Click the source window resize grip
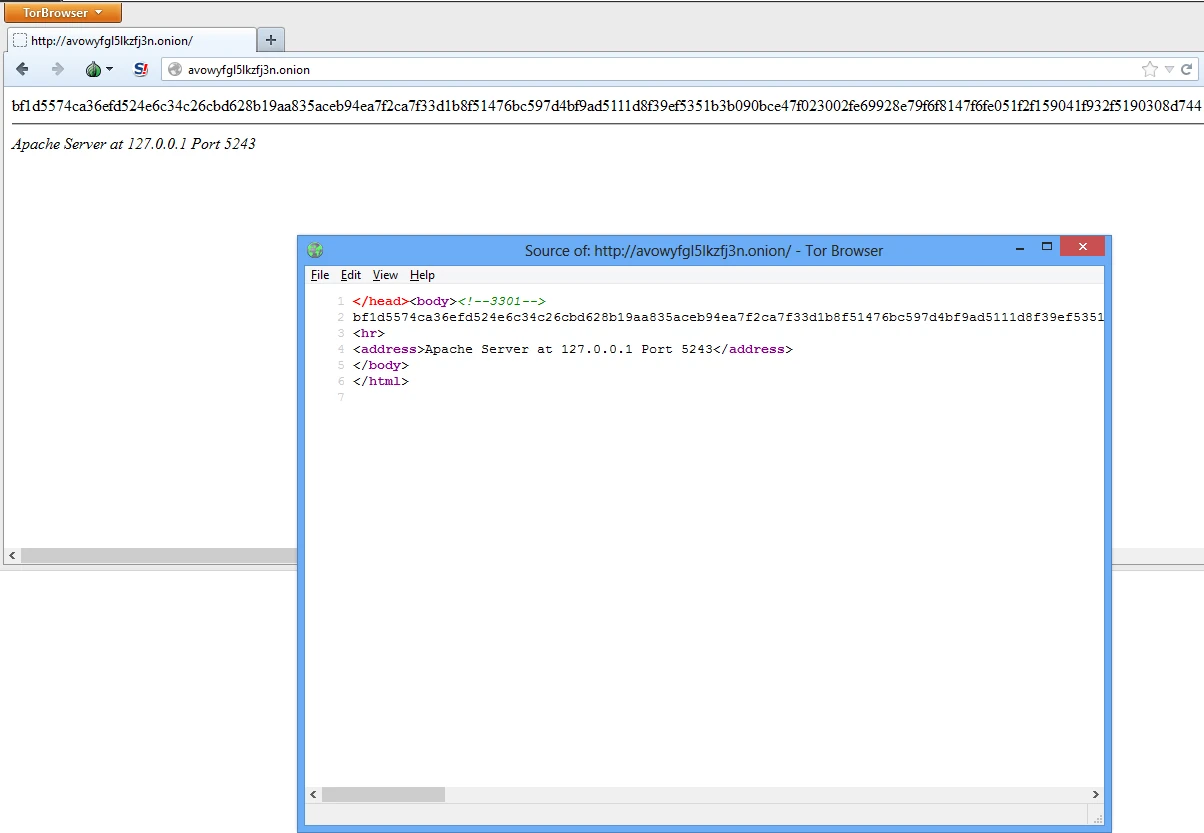The width and height of the screenshot is (1204, 833). coord(1097,818)
